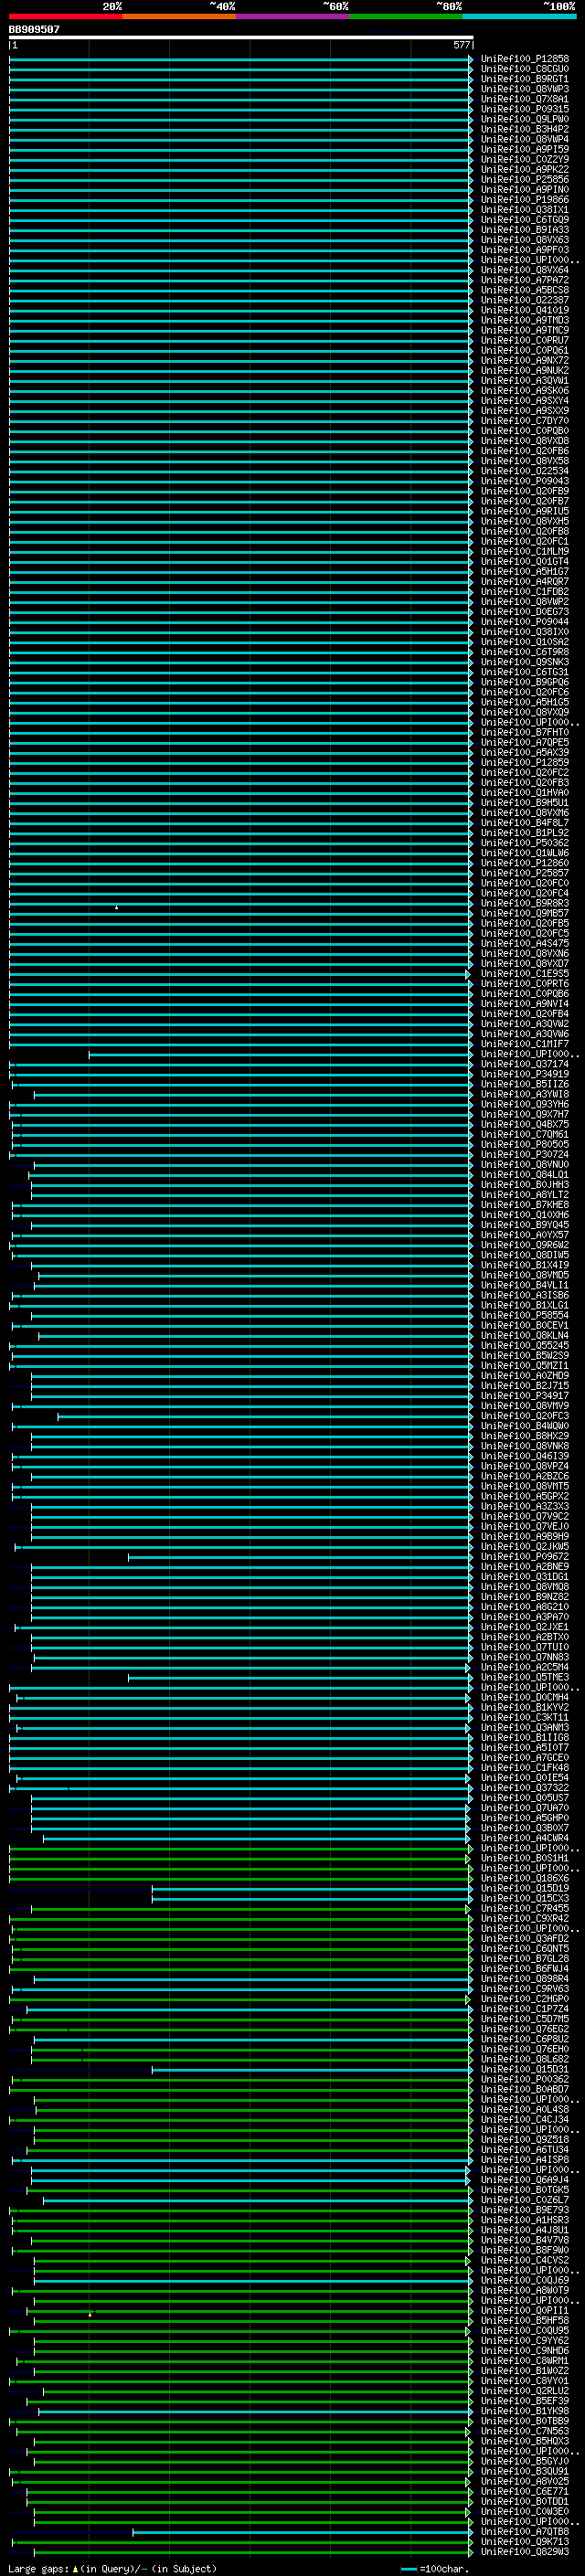
Task: Select the hit label UniRef100_Q55245
Action: (x=525, y=1345)
